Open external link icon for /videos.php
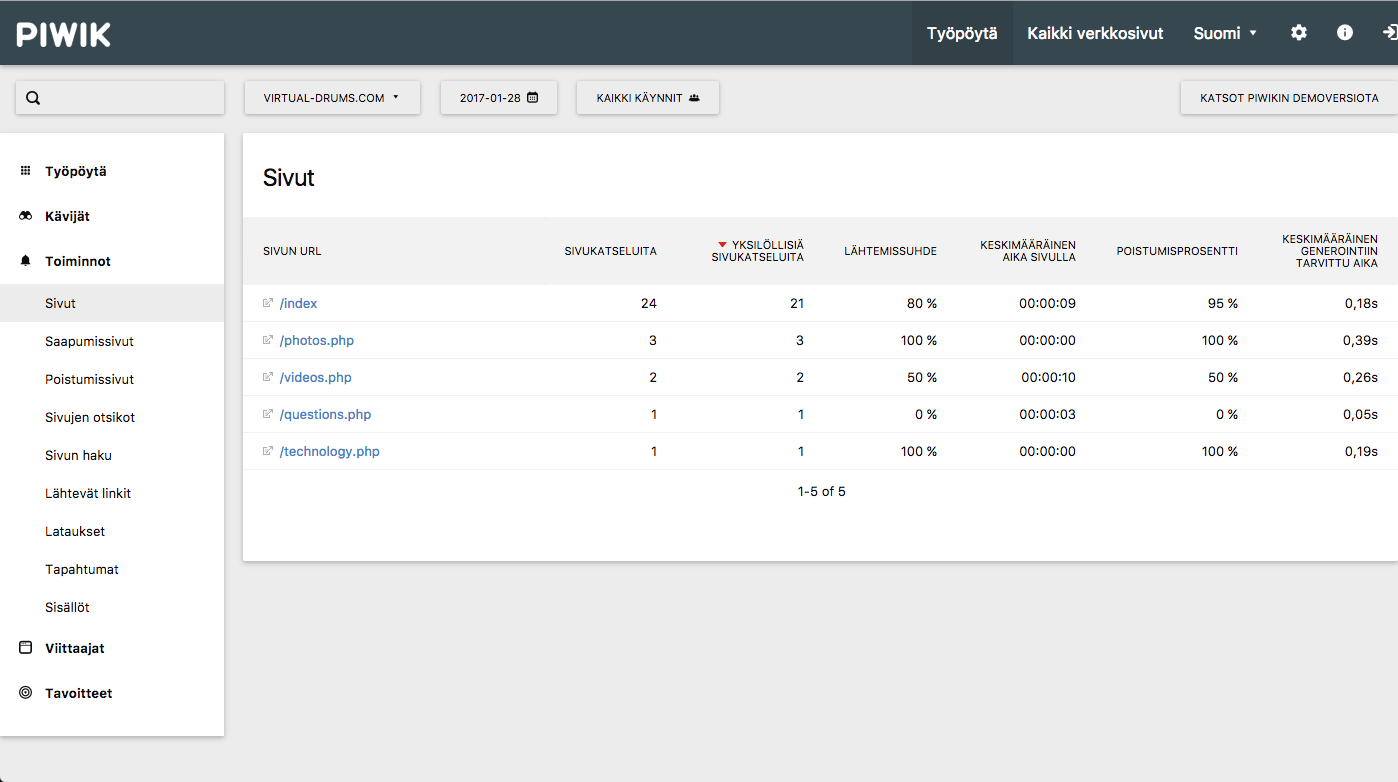Image resolution: width=1398 pixels, height=782 pixels. 268,377
